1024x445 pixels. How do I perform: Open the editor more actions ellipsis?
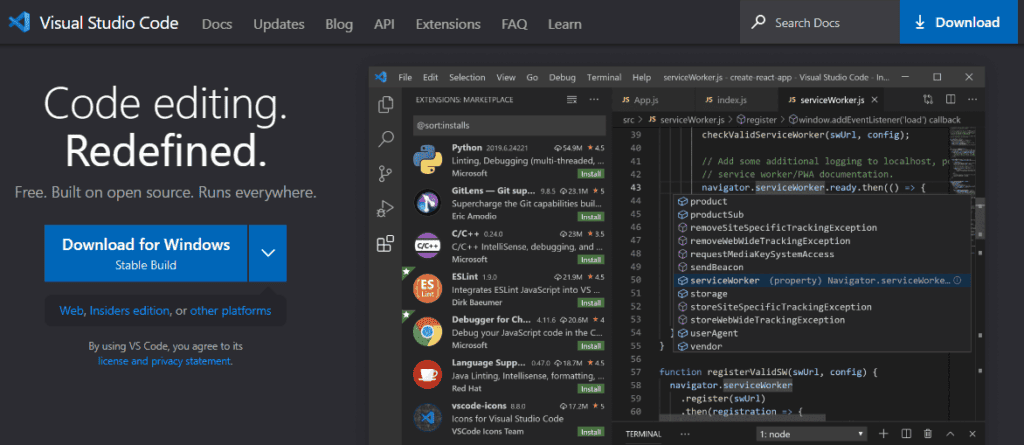(972, 100)
